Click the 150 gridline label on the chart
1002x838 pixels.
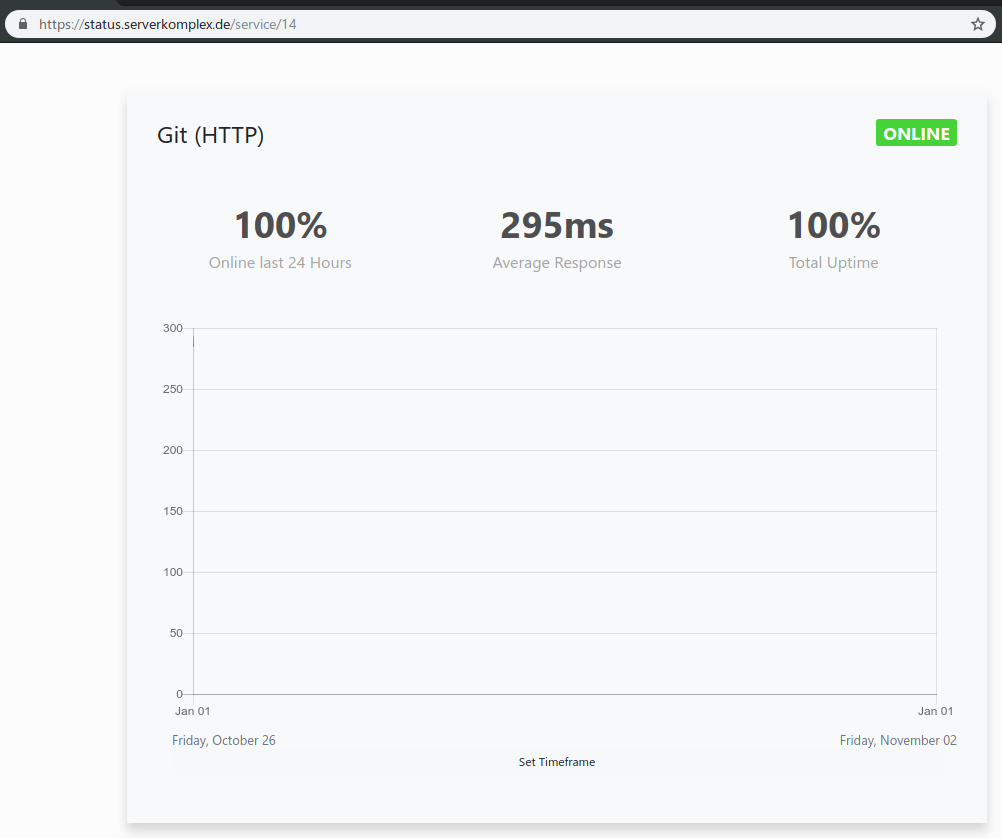171,511
